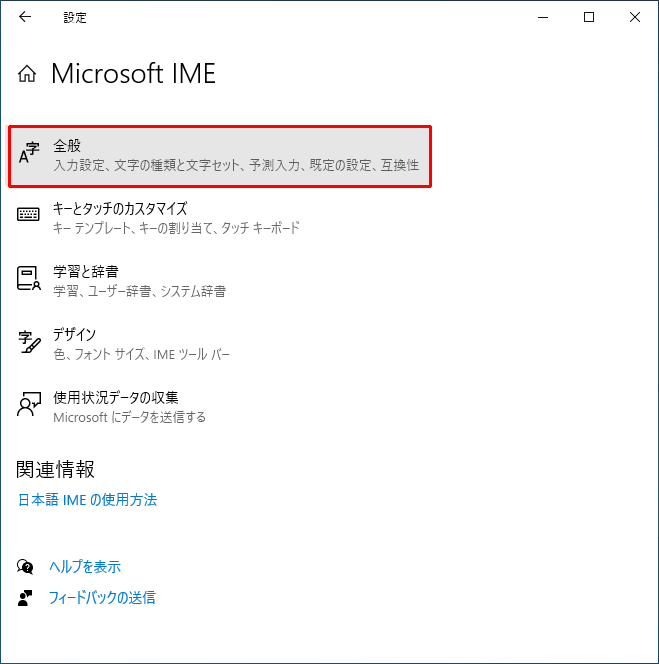Image resolution: width=659 pixels, height=664 pixels.
Task: Click the 学習、ユーザー辞書、システム辞書 description
Action: (x=139, y=291)
